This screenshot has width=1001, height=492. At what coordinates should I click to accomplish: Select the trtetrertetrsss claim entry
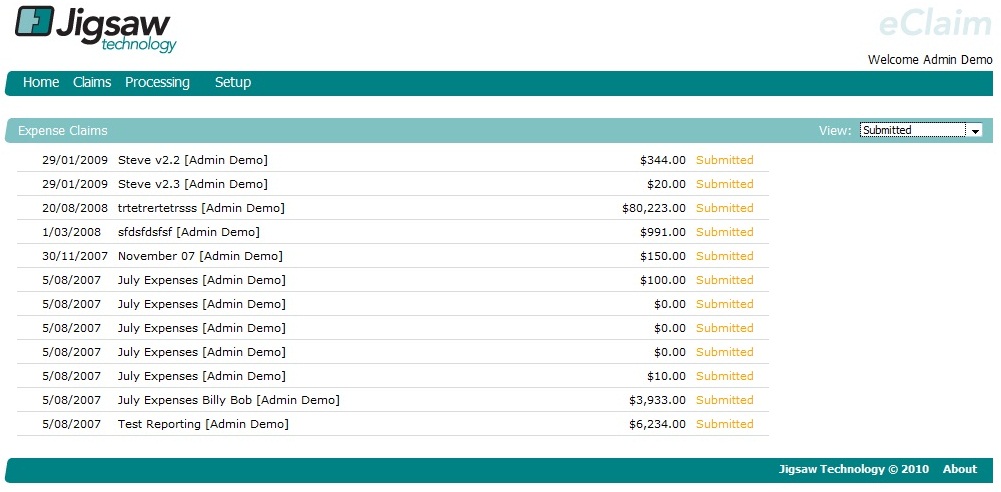[200, 208]
